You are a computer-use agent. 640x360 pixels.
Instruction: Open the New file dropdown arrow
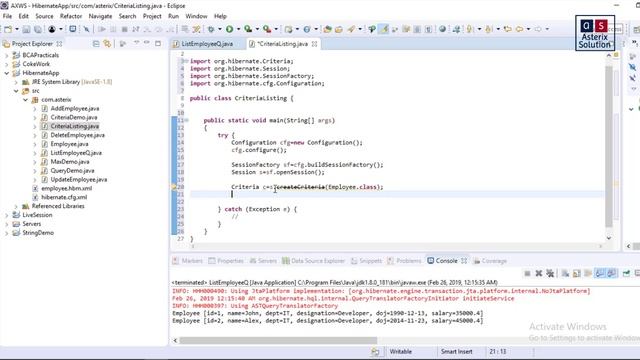point(17,29)
